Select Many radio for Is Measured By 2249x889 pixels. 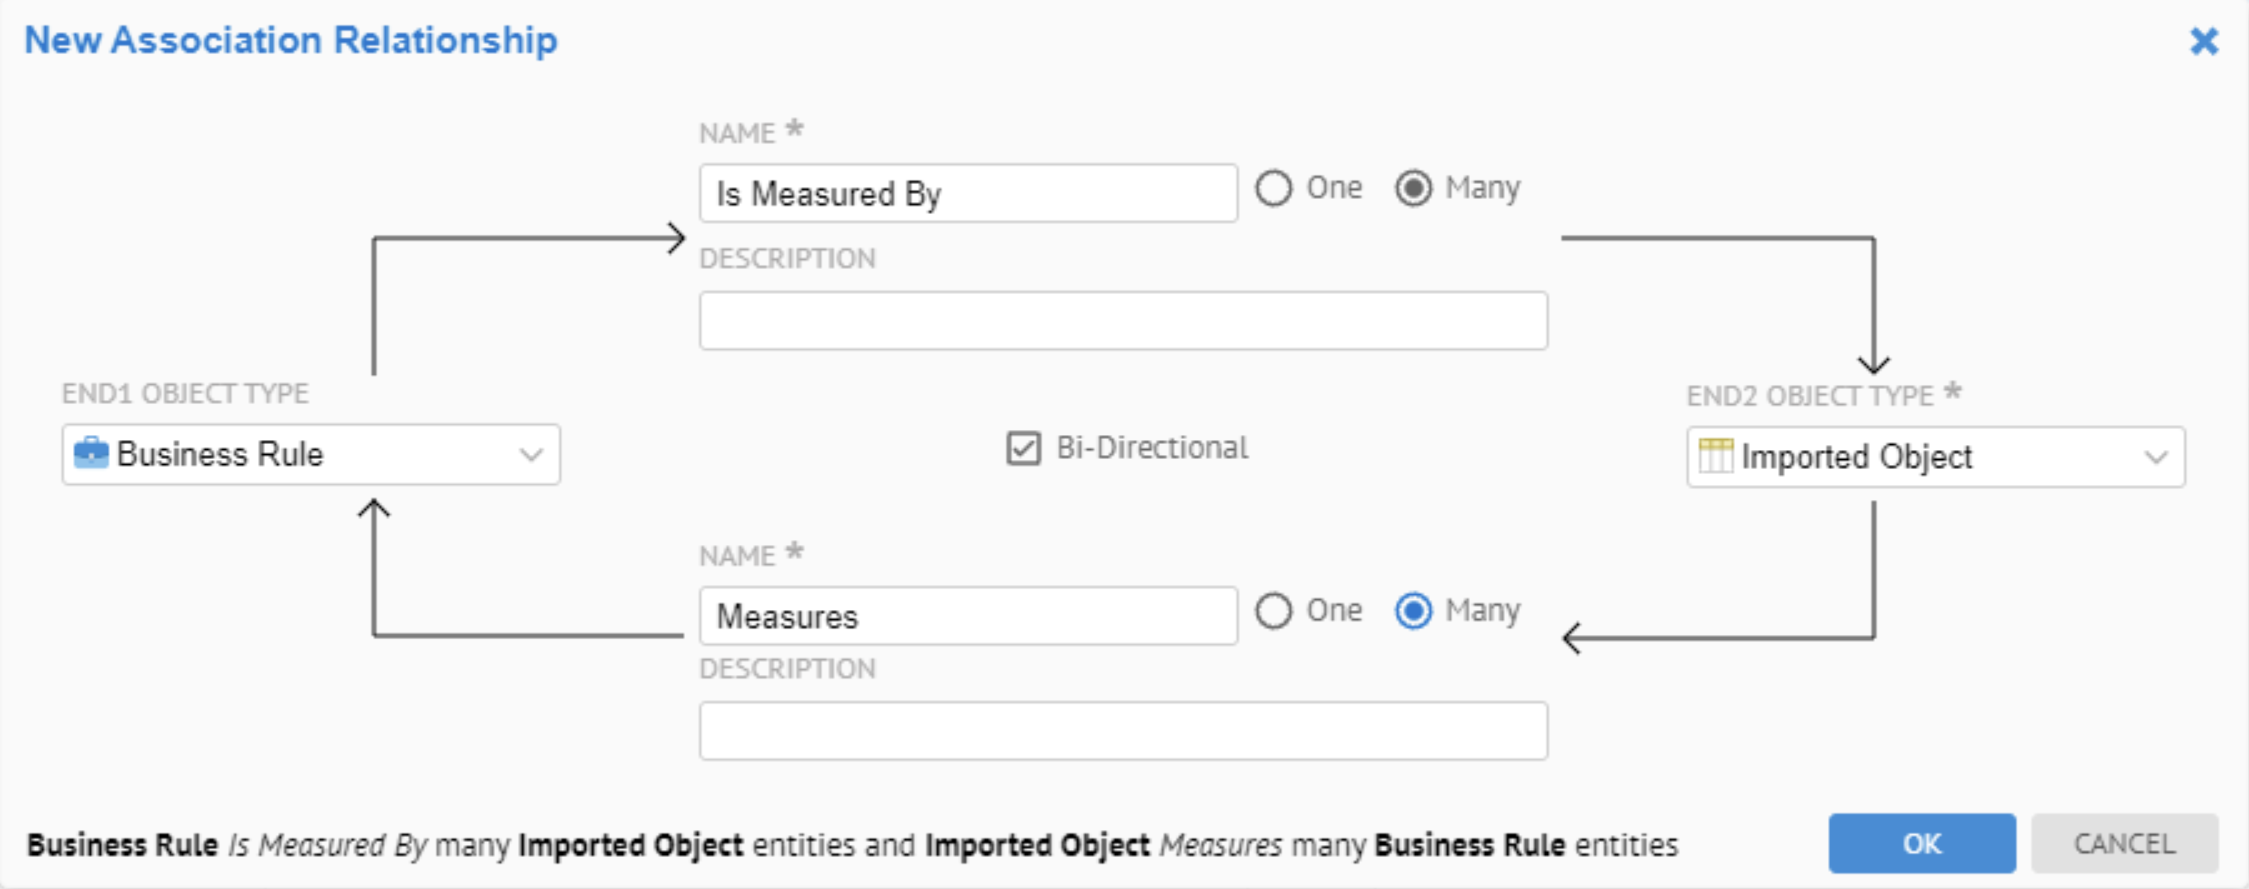[1413, 188]
